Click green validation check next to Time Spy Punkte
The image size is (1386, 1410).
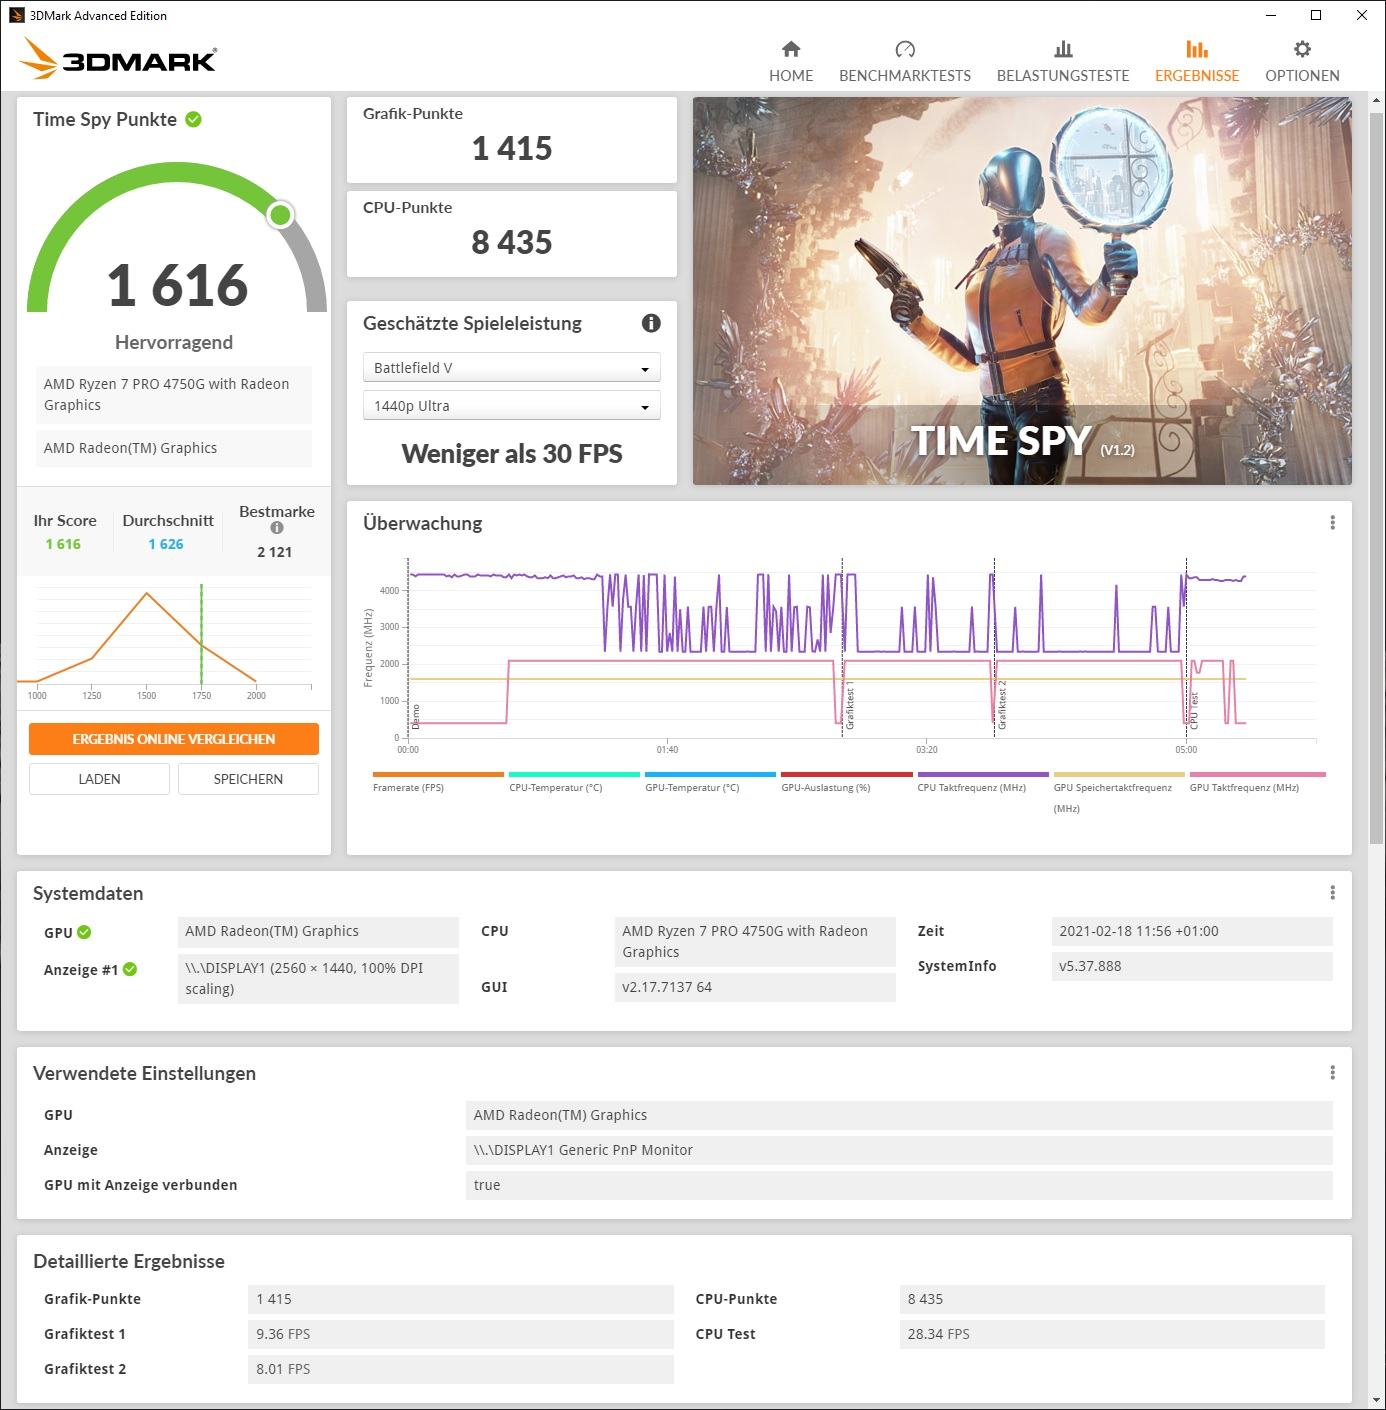coord(194,119)
